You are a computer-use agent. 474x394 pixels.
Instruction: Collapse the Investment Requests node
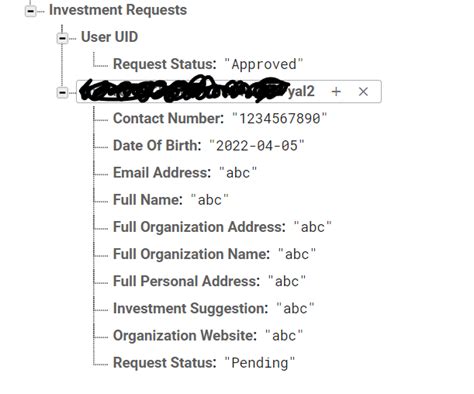(30, 11)
